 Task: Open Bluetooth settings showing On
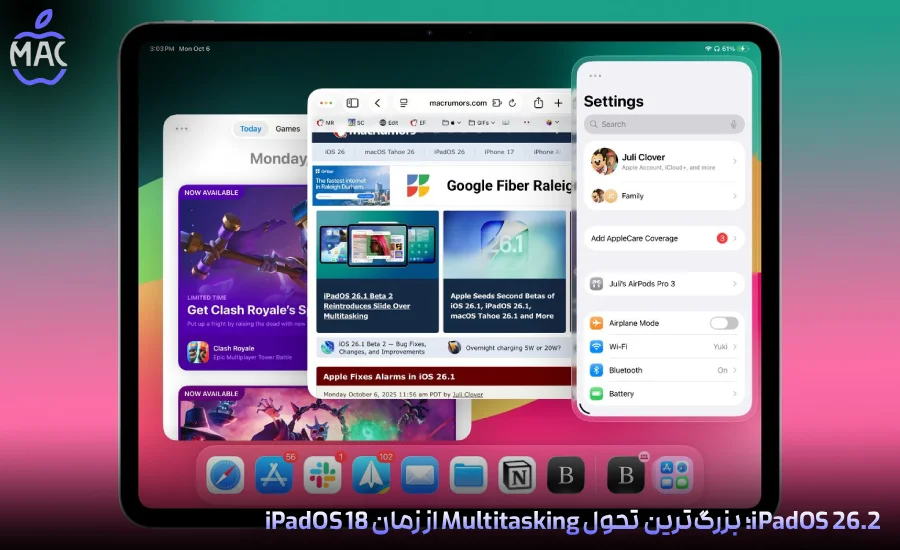tap(664, 370)
